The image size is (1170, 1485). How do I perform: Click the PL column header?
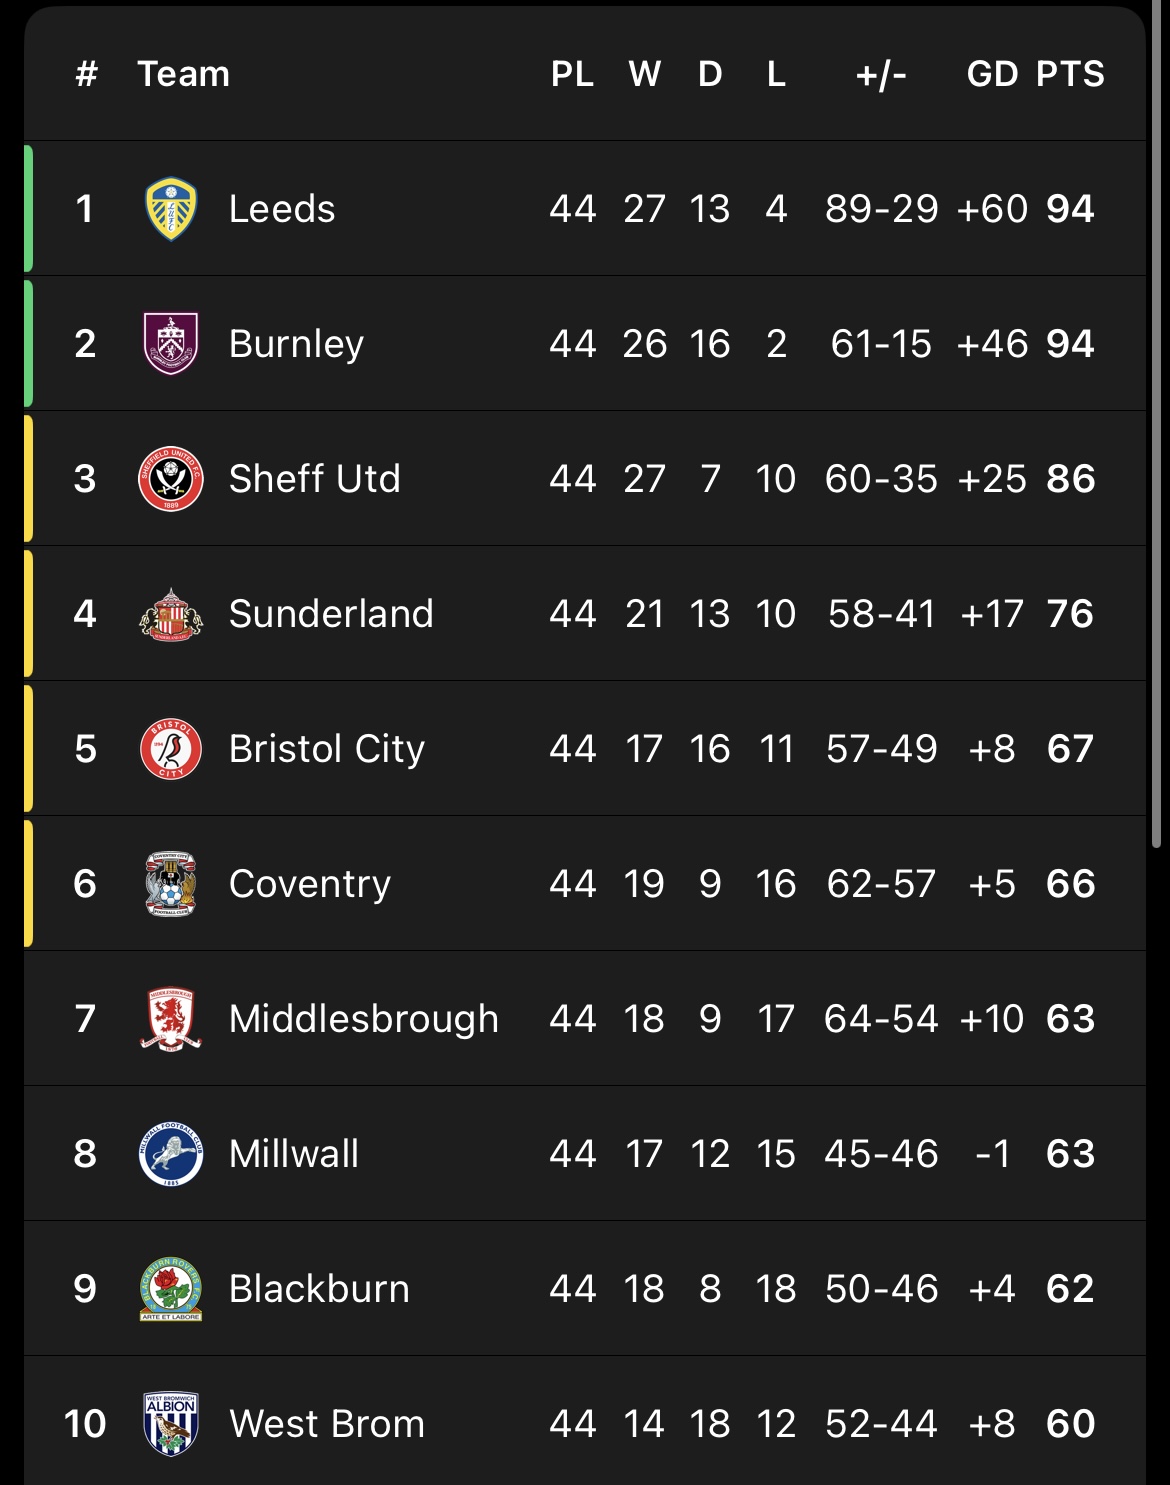tap(572, 74)
